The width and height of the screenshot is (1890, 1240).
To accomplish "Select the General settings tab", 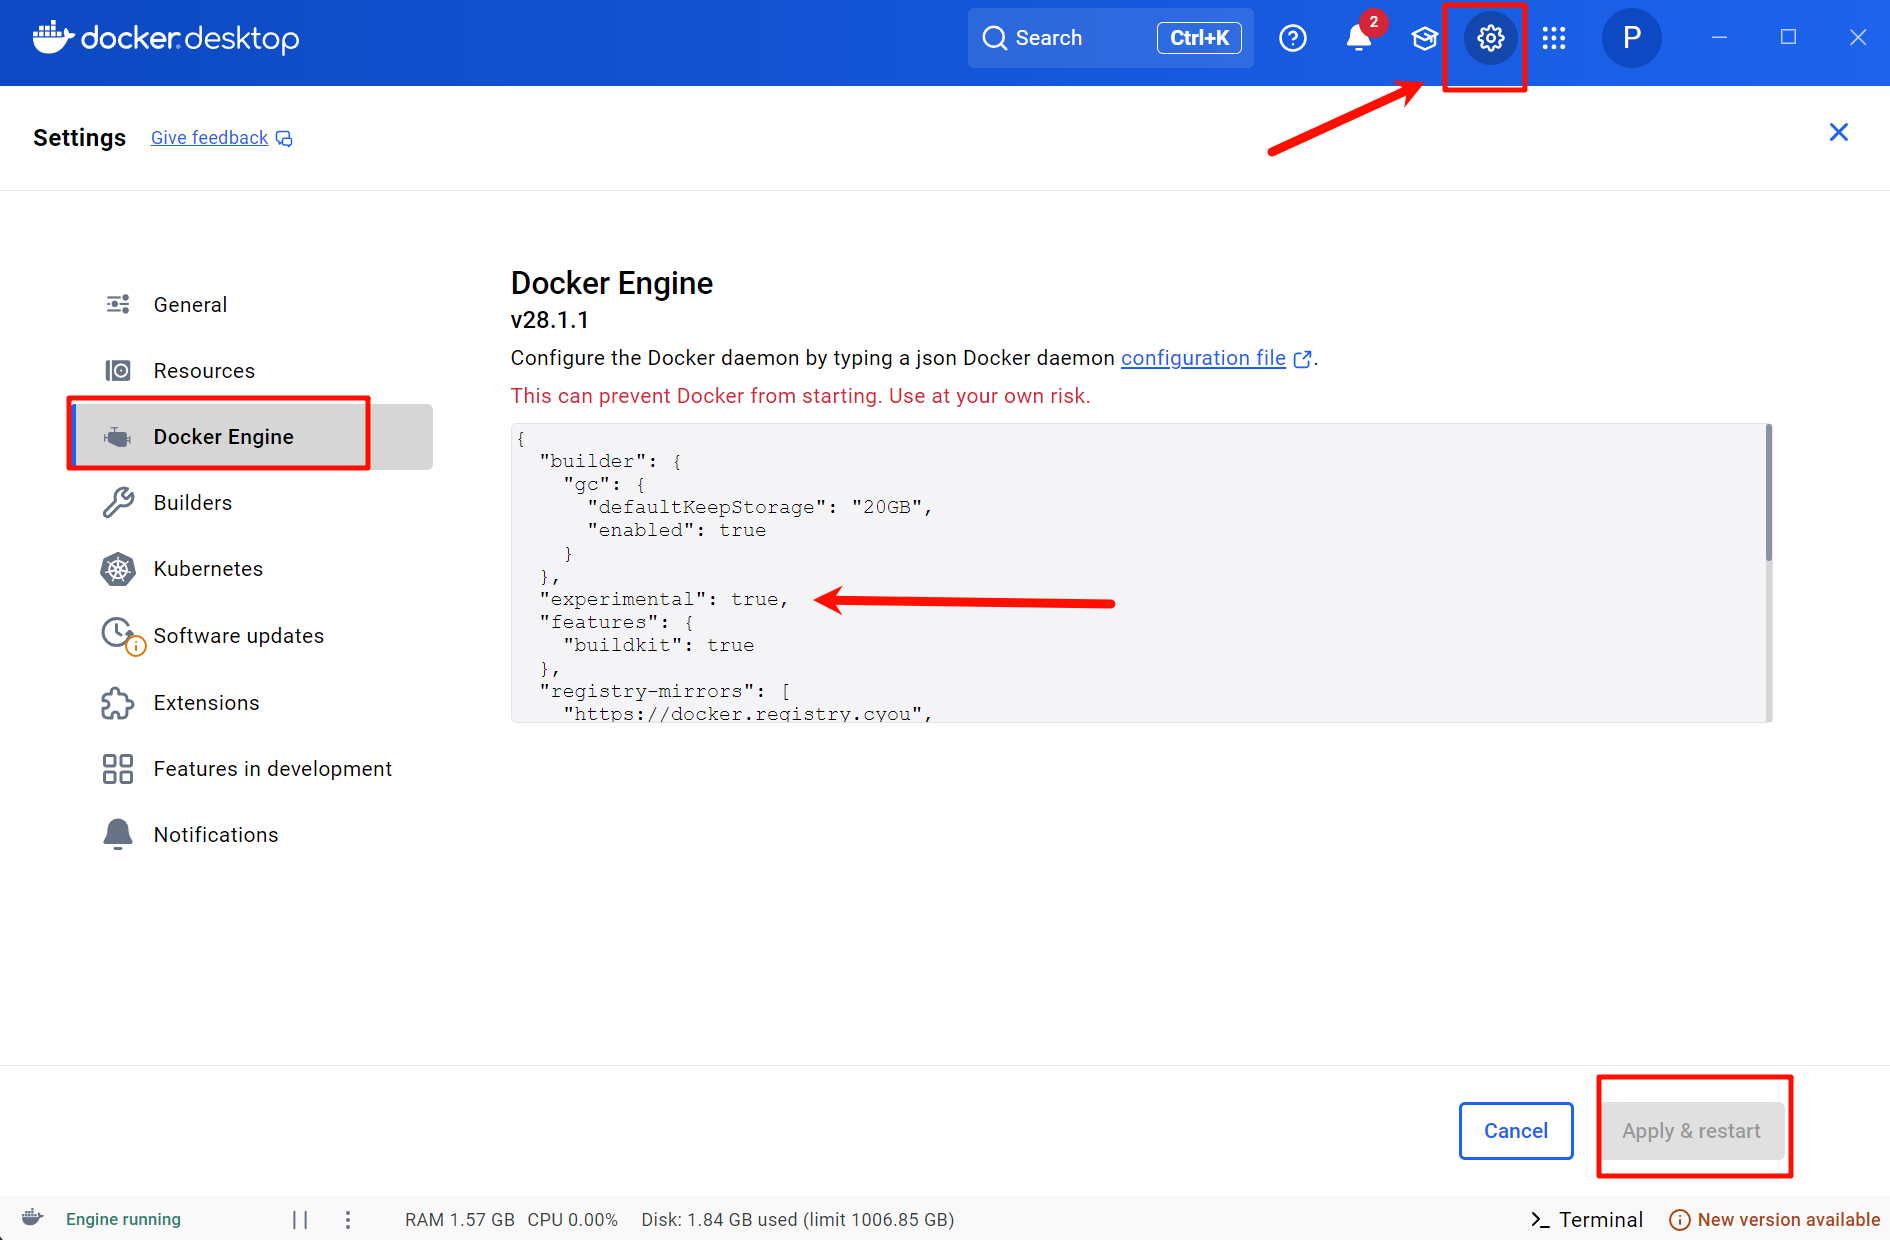I will tap(252, 305).
